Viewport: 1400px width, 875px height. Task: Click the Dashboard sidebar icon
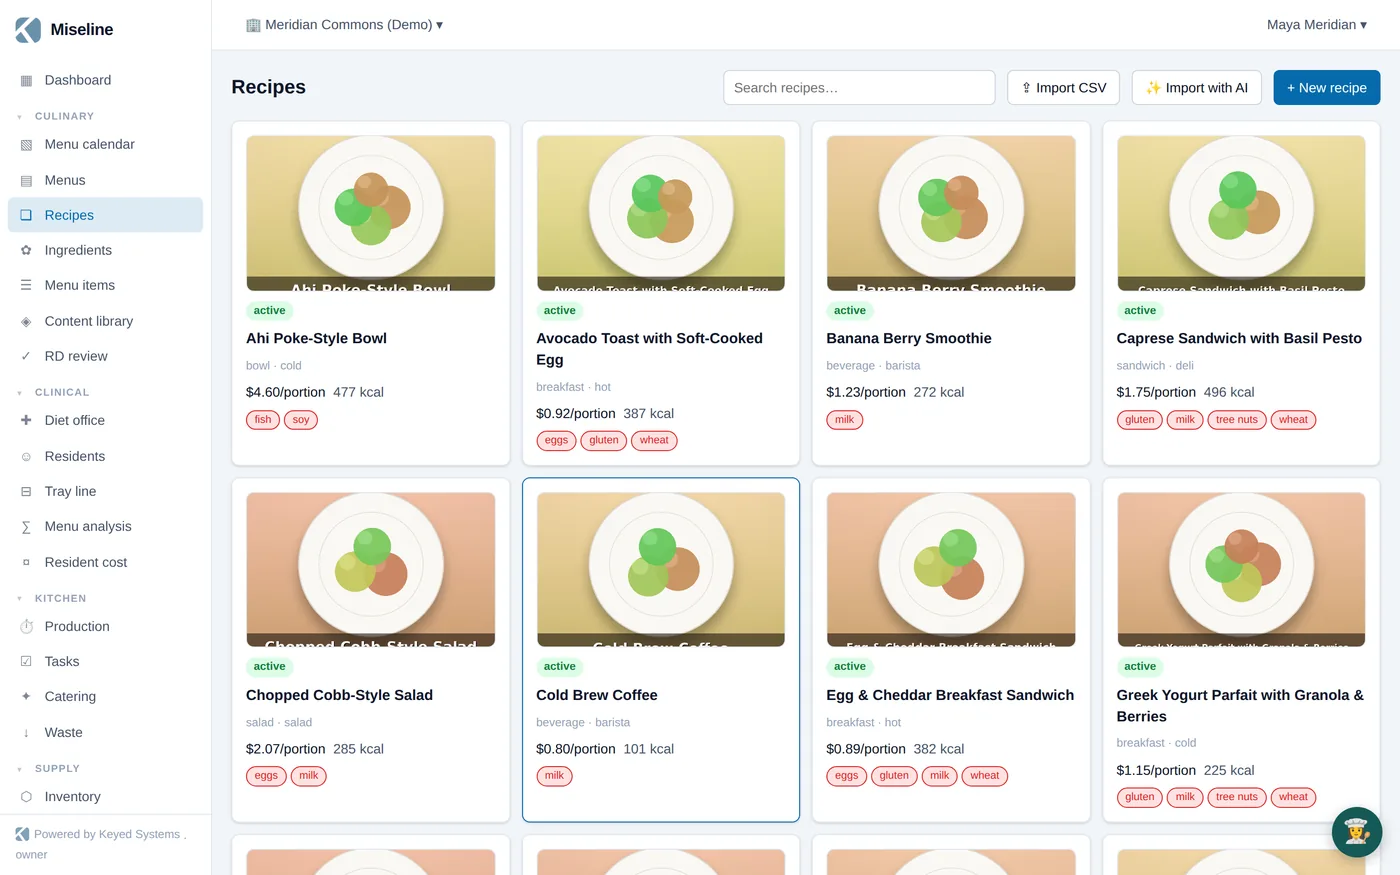(26, 80)
